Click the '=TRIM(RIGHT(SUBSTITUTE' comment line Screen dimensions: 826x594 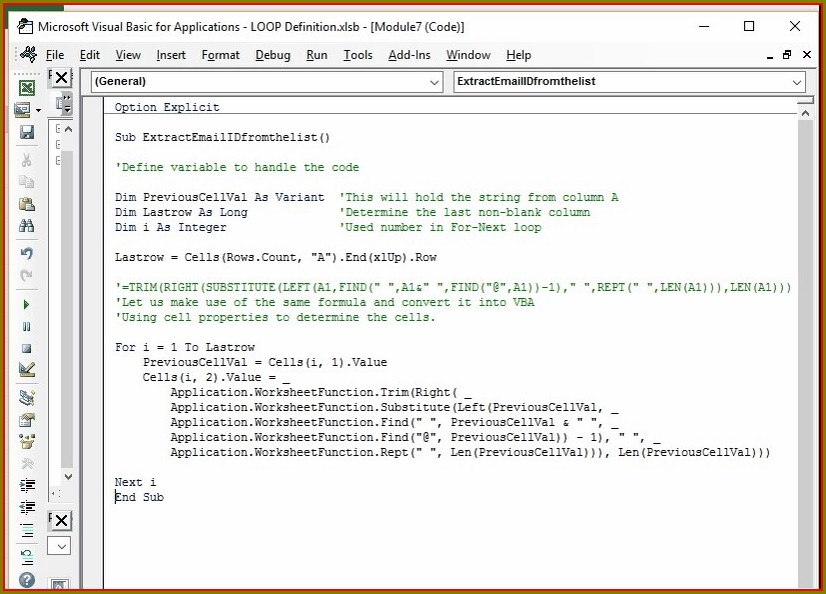click(453, 288)
